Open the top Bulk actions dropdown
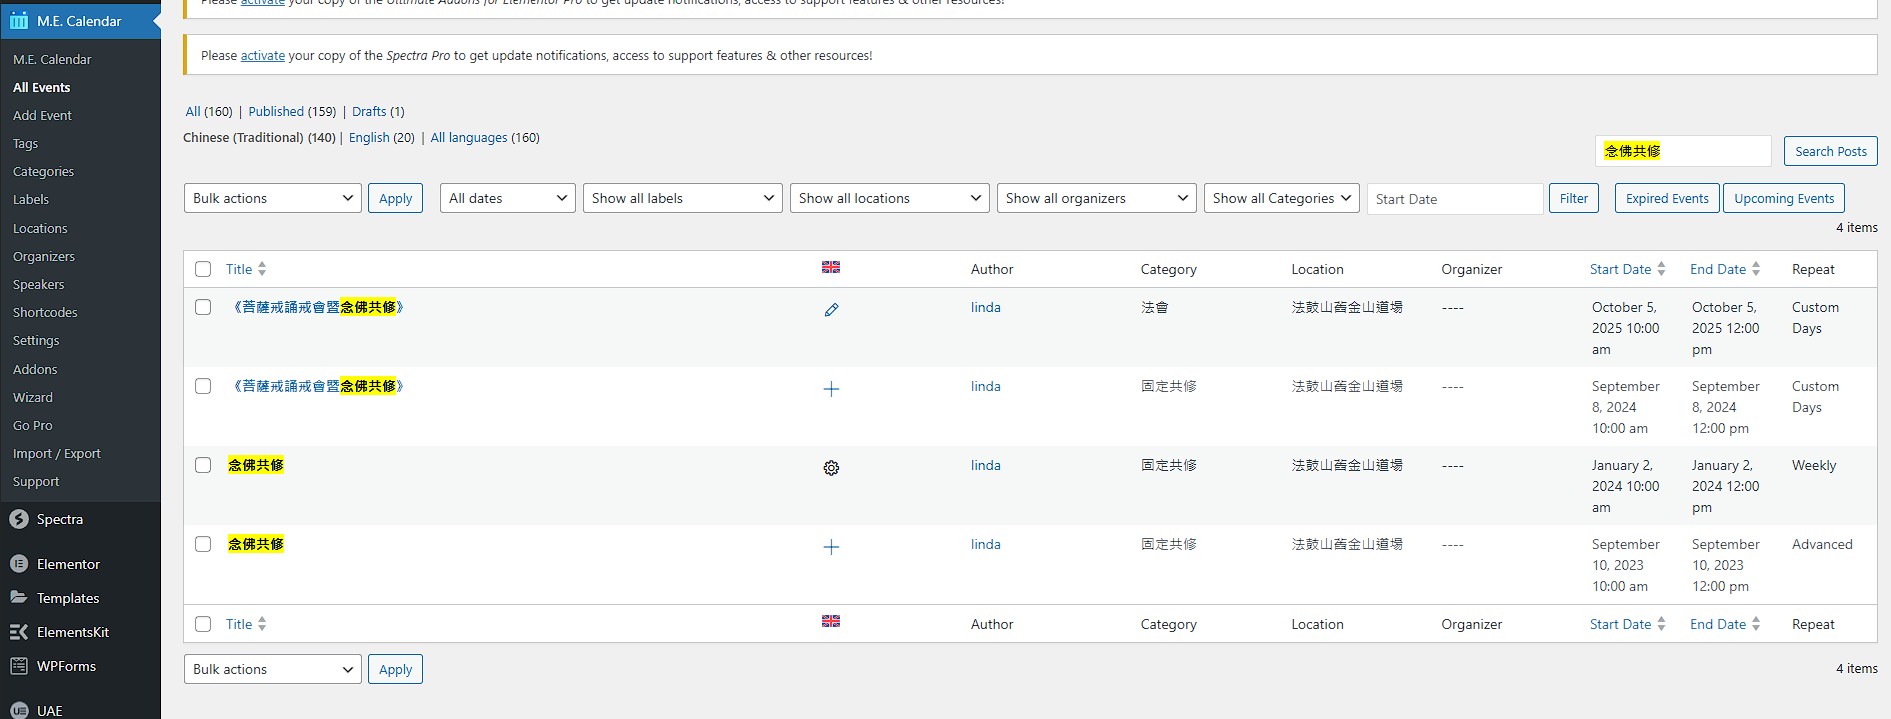 click(272, 198)
